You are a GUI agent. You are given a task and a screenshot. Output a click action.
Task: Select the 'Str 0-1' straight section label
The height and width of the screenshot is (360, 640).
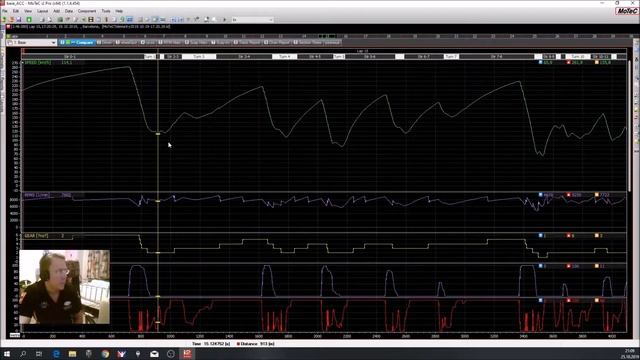(69, 56)
